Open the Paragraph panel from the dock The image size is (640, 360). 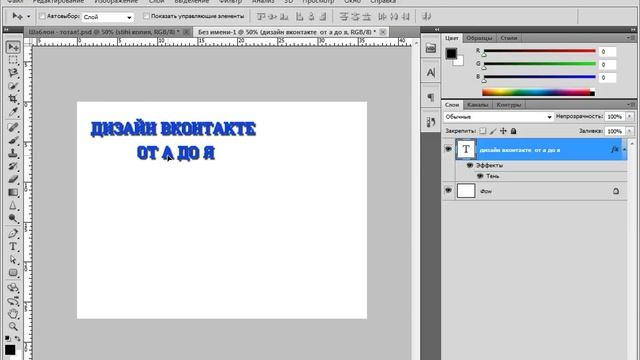(431, 97)
